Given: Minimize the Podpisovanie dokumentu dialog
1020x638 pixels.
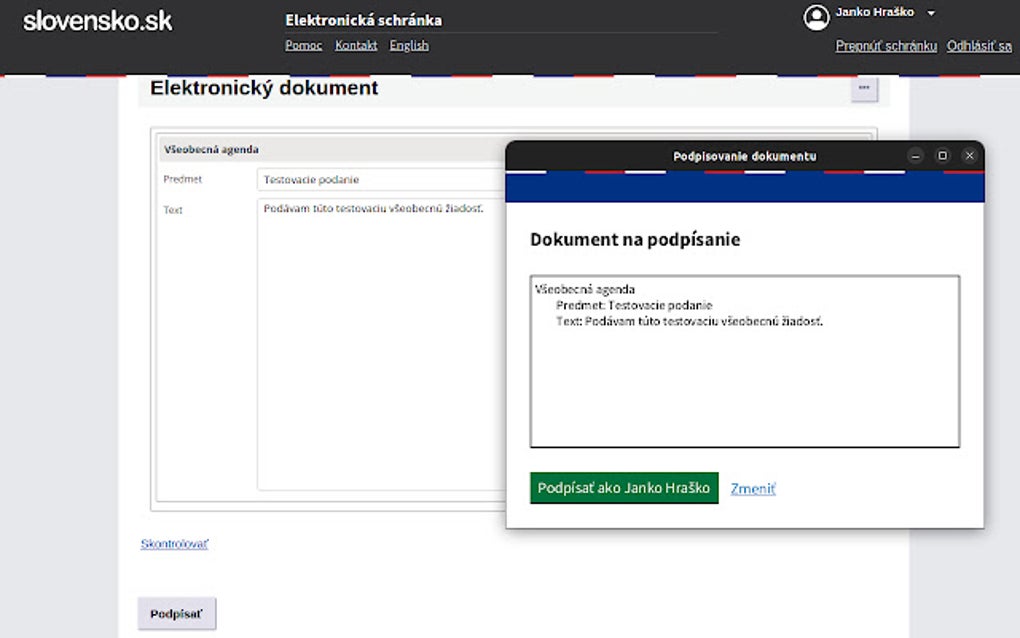Looking at the screenshot, I should (915, 156).
